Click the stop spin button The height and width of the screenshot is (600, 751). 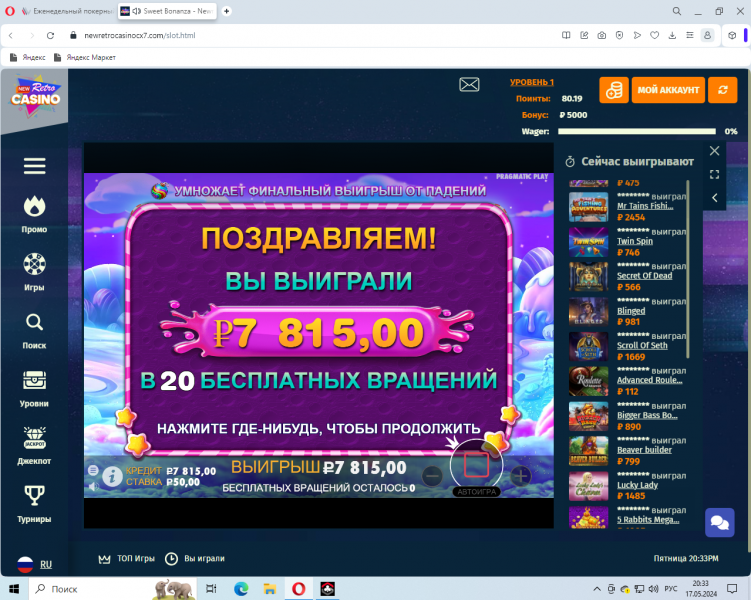tap(476, 464)
